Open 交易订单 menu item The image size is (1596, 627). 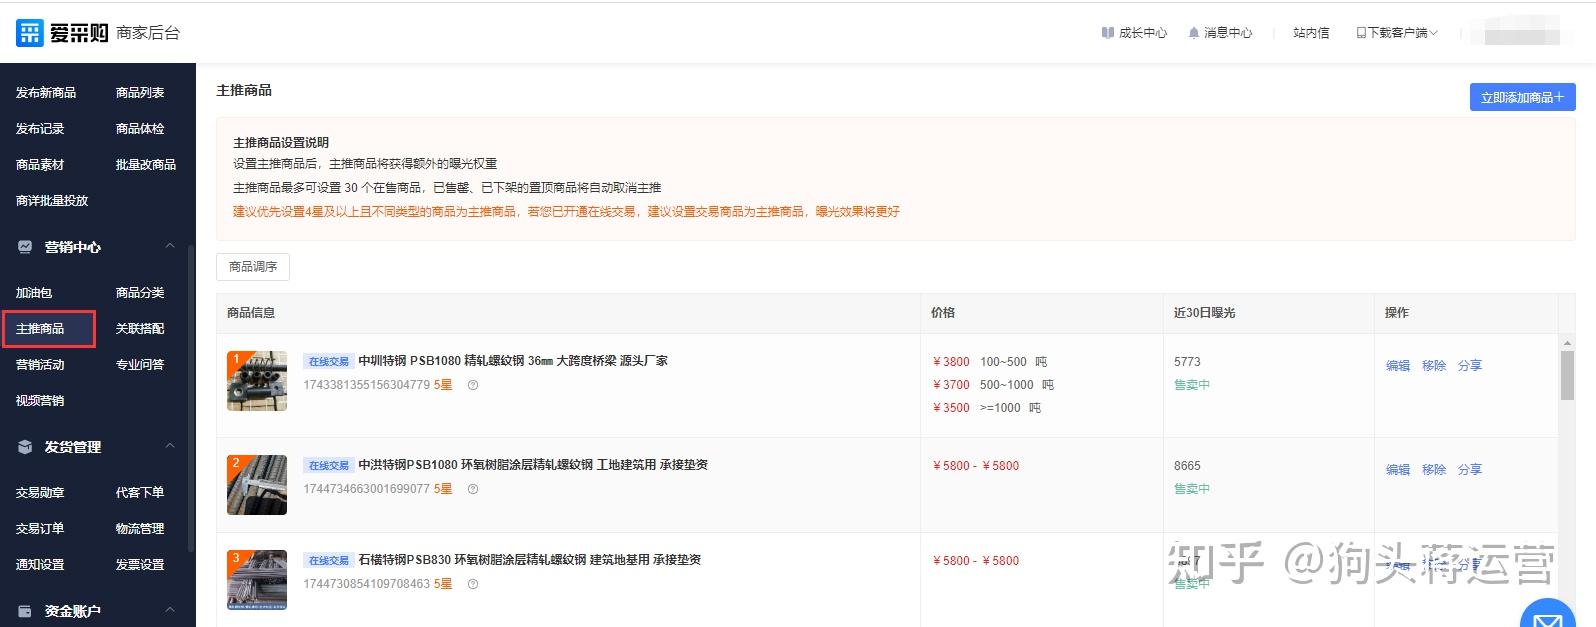pyautogui.click(x=40, y=529)
